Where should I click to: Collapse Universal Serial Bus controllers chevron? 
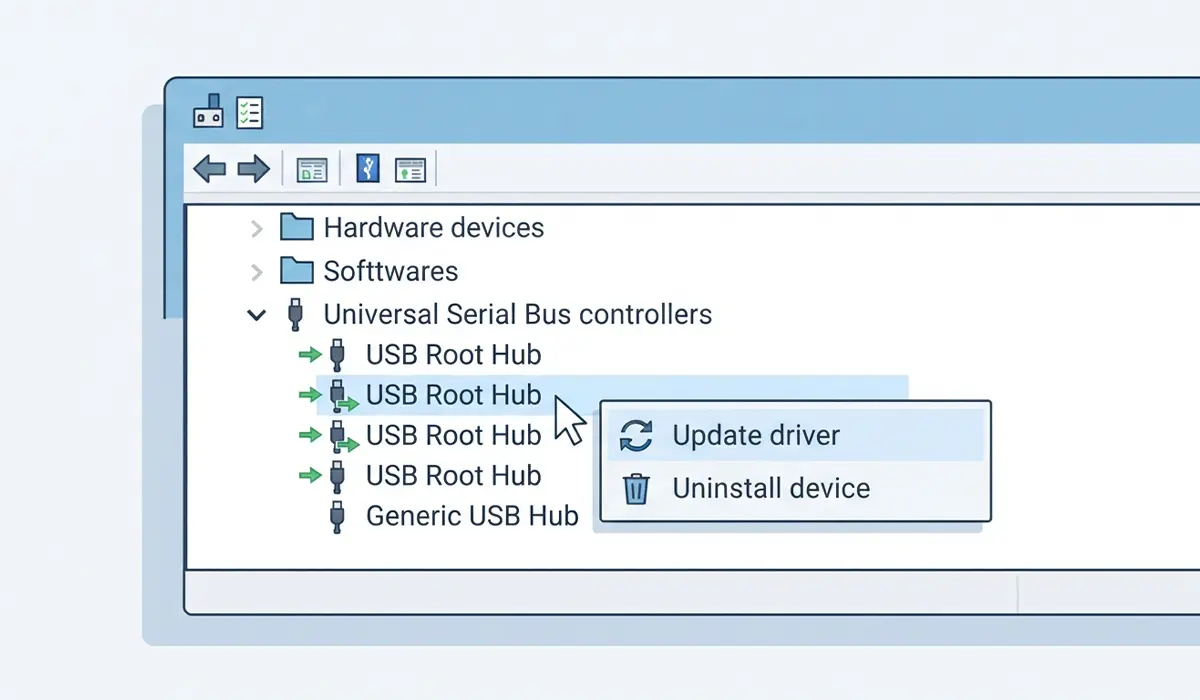point(257,315)
